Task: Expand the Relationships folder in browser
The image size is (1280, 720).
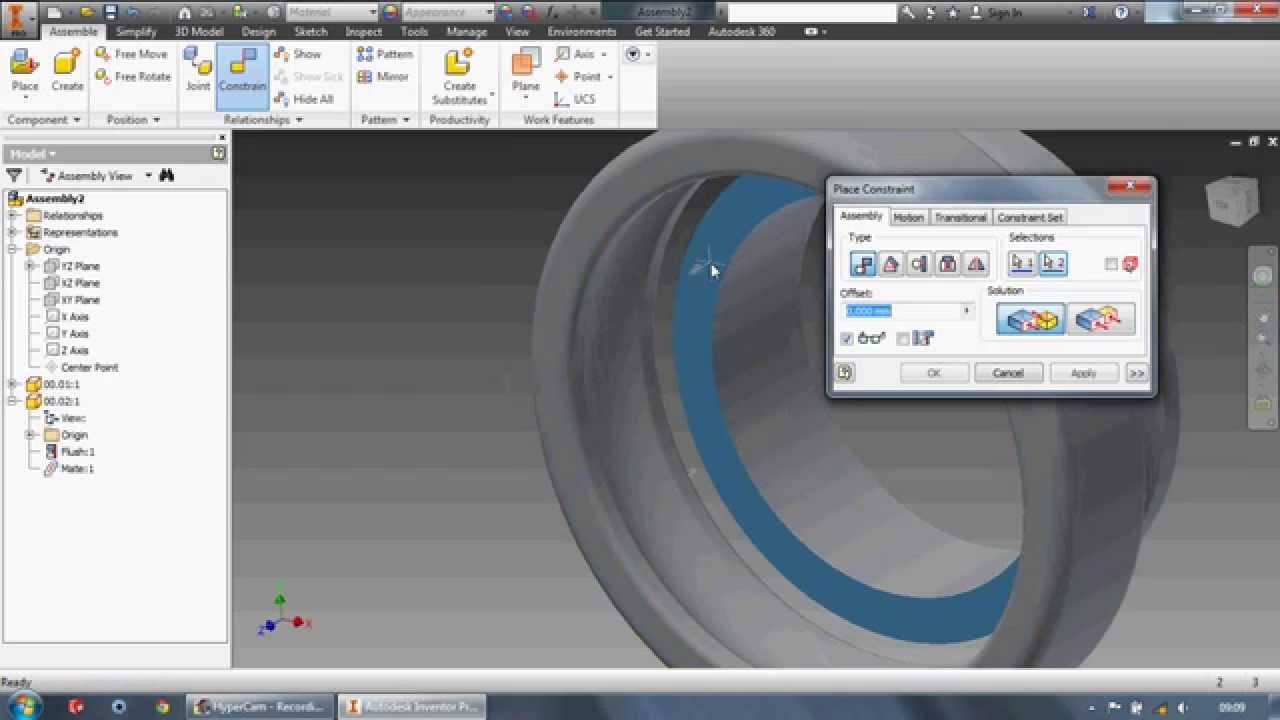Action: [x=13, y=216]
